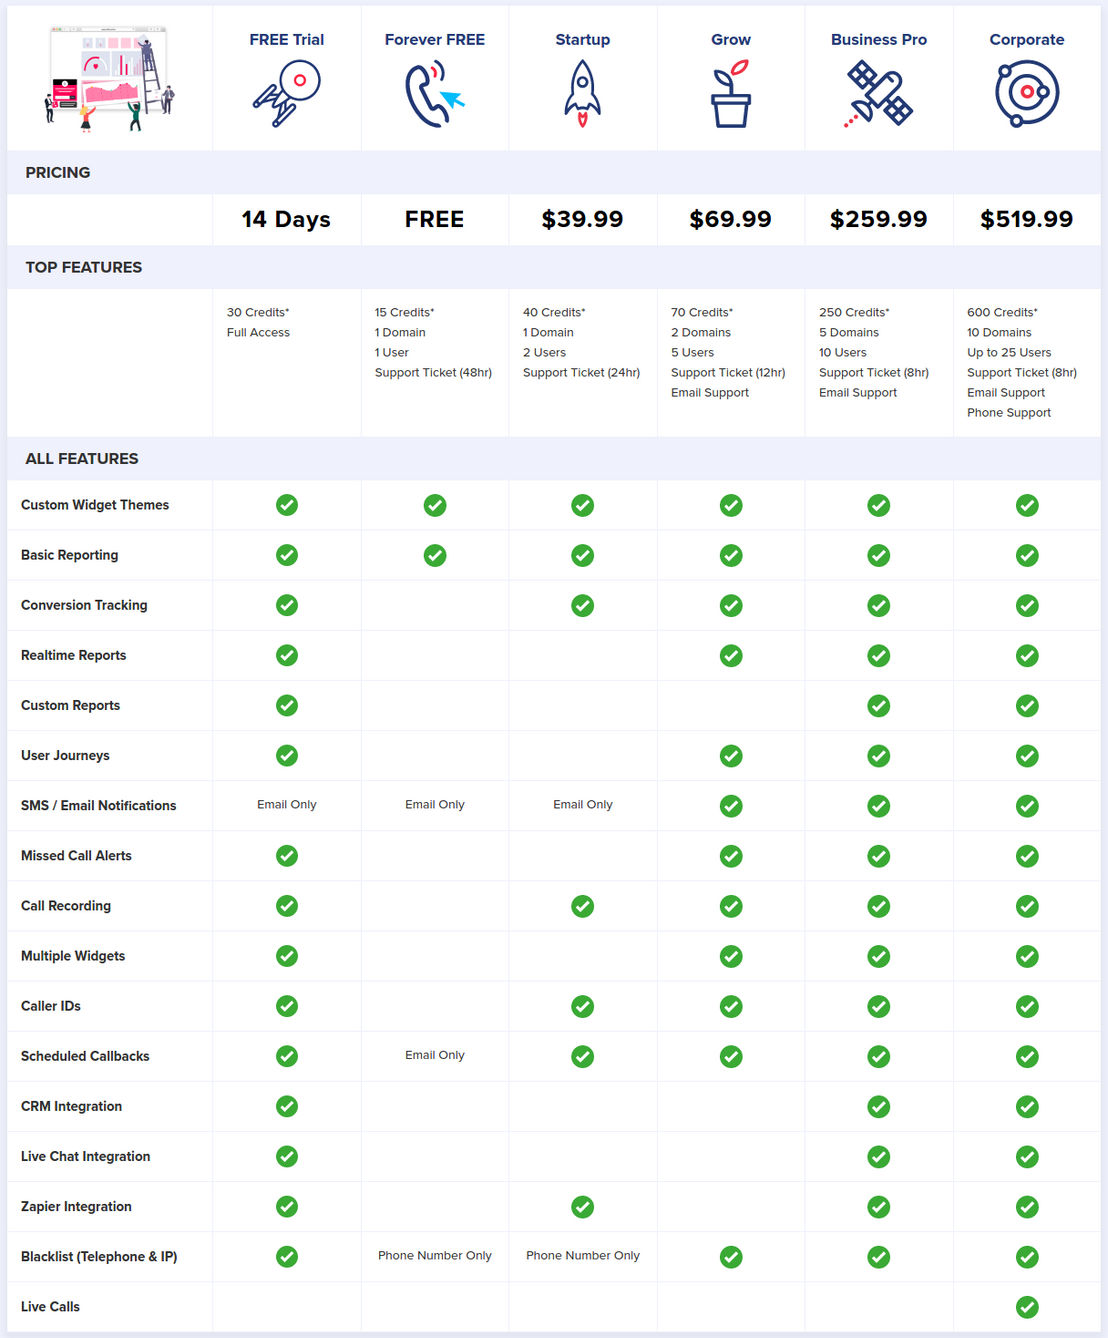Click Phone Number Only under Startup

pyautogui.click(x=583, y=1256)
